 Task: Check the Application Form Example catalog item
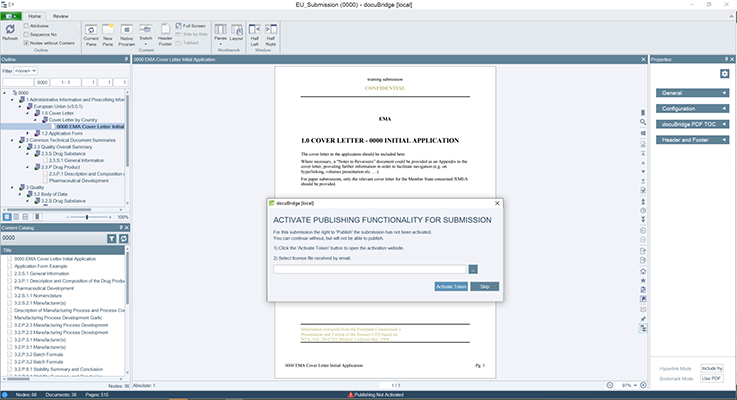click(9, 266)
